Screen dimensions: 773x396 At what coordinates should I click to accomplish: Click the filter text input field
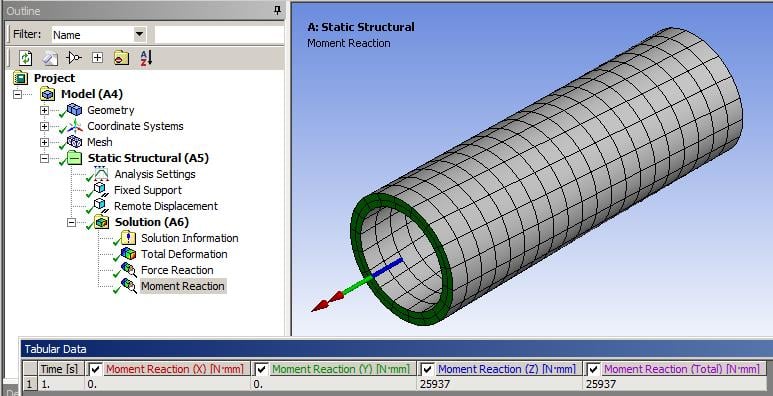(219, 35)
